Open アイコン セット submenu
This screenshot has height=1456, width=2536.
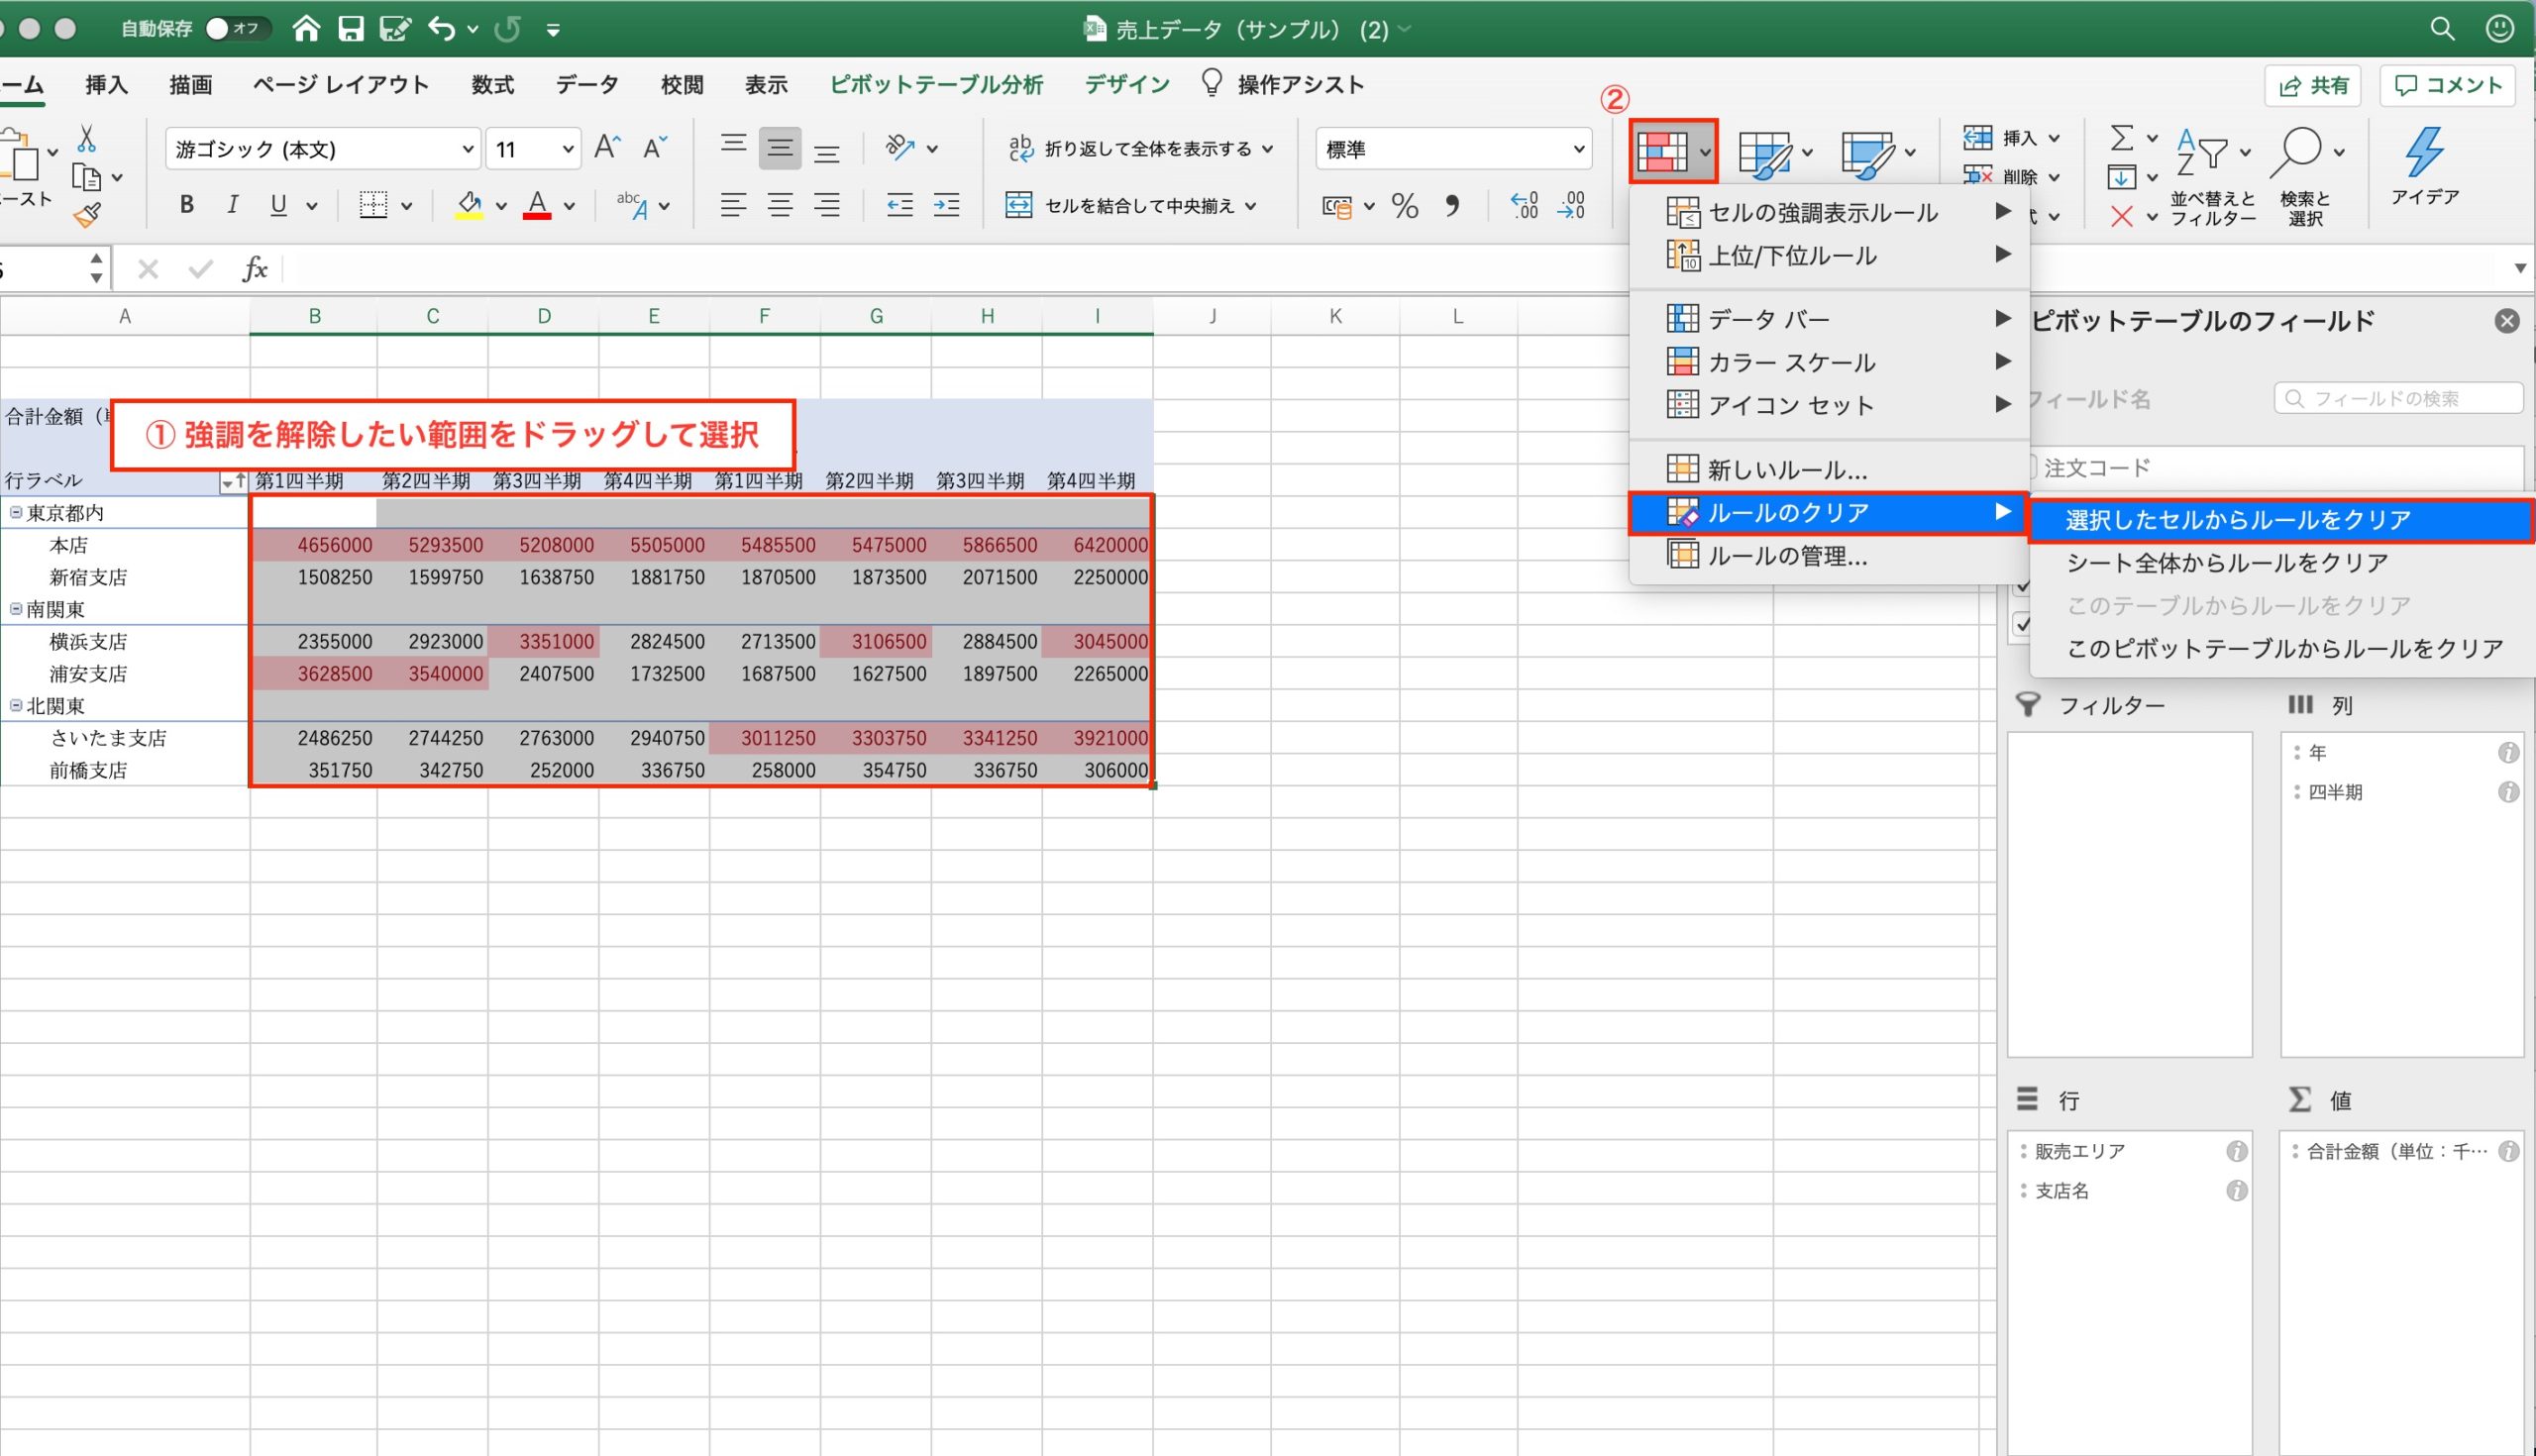point(1829,405)
